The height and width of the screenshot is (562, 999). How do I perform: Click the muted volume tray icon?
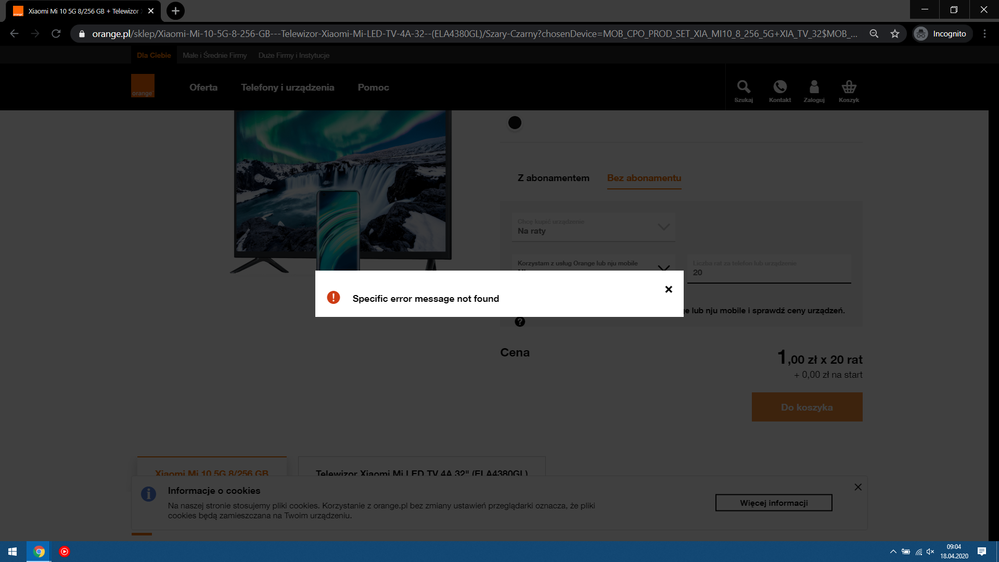pos(930,552)
